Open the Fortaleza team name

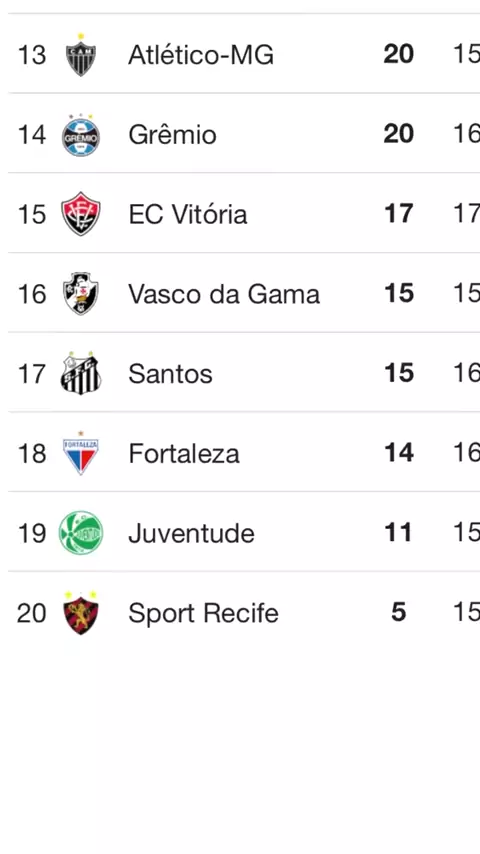(x=184, y=454)
